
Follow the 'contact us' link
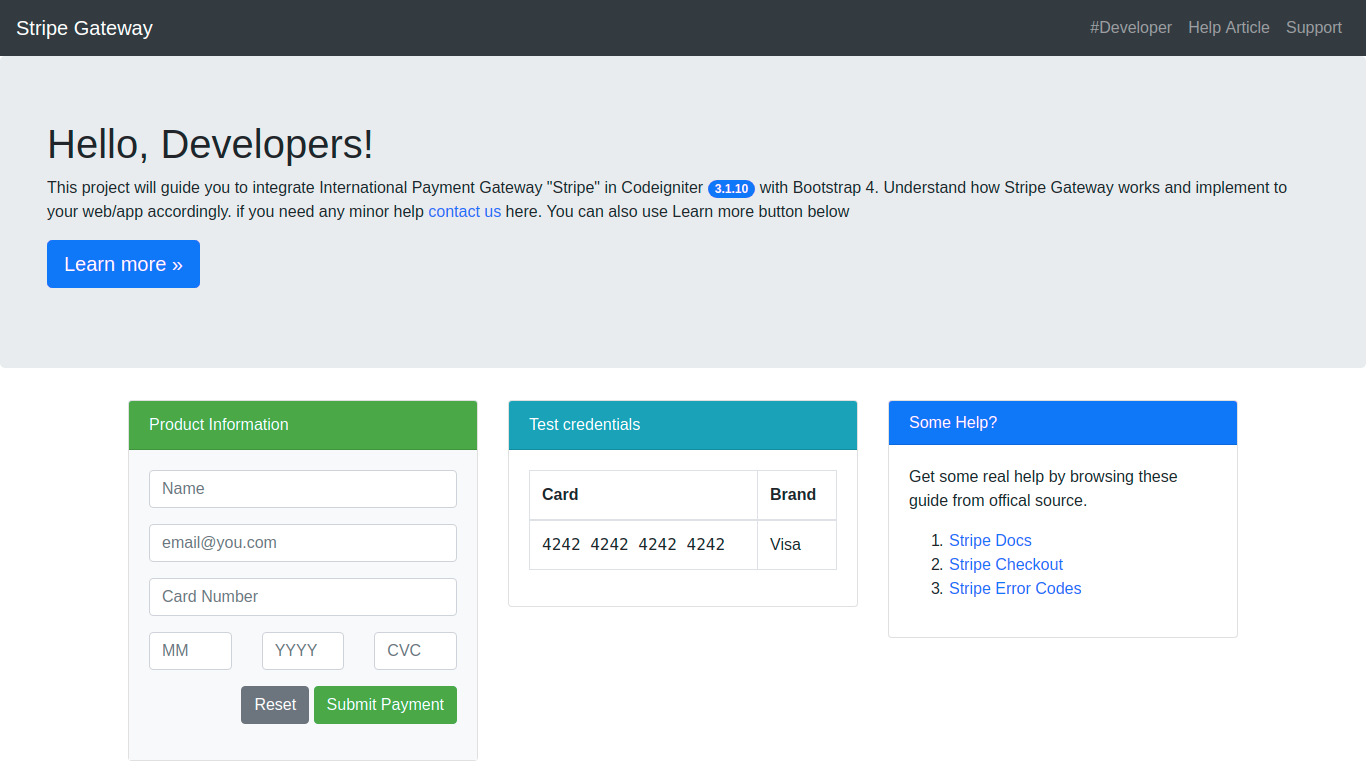click(x=465, y=211)
